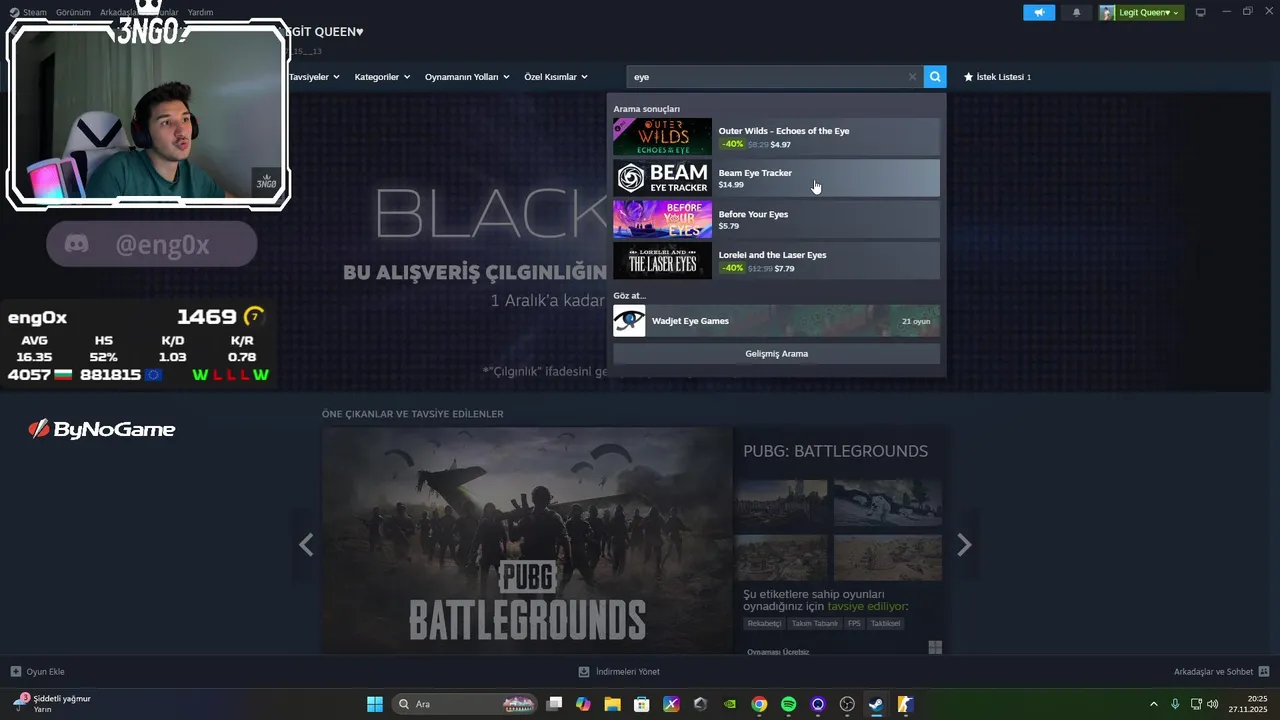Open the İstek Listesi wishlist link
Screen dimensions: 1280x720
(997, 77)
